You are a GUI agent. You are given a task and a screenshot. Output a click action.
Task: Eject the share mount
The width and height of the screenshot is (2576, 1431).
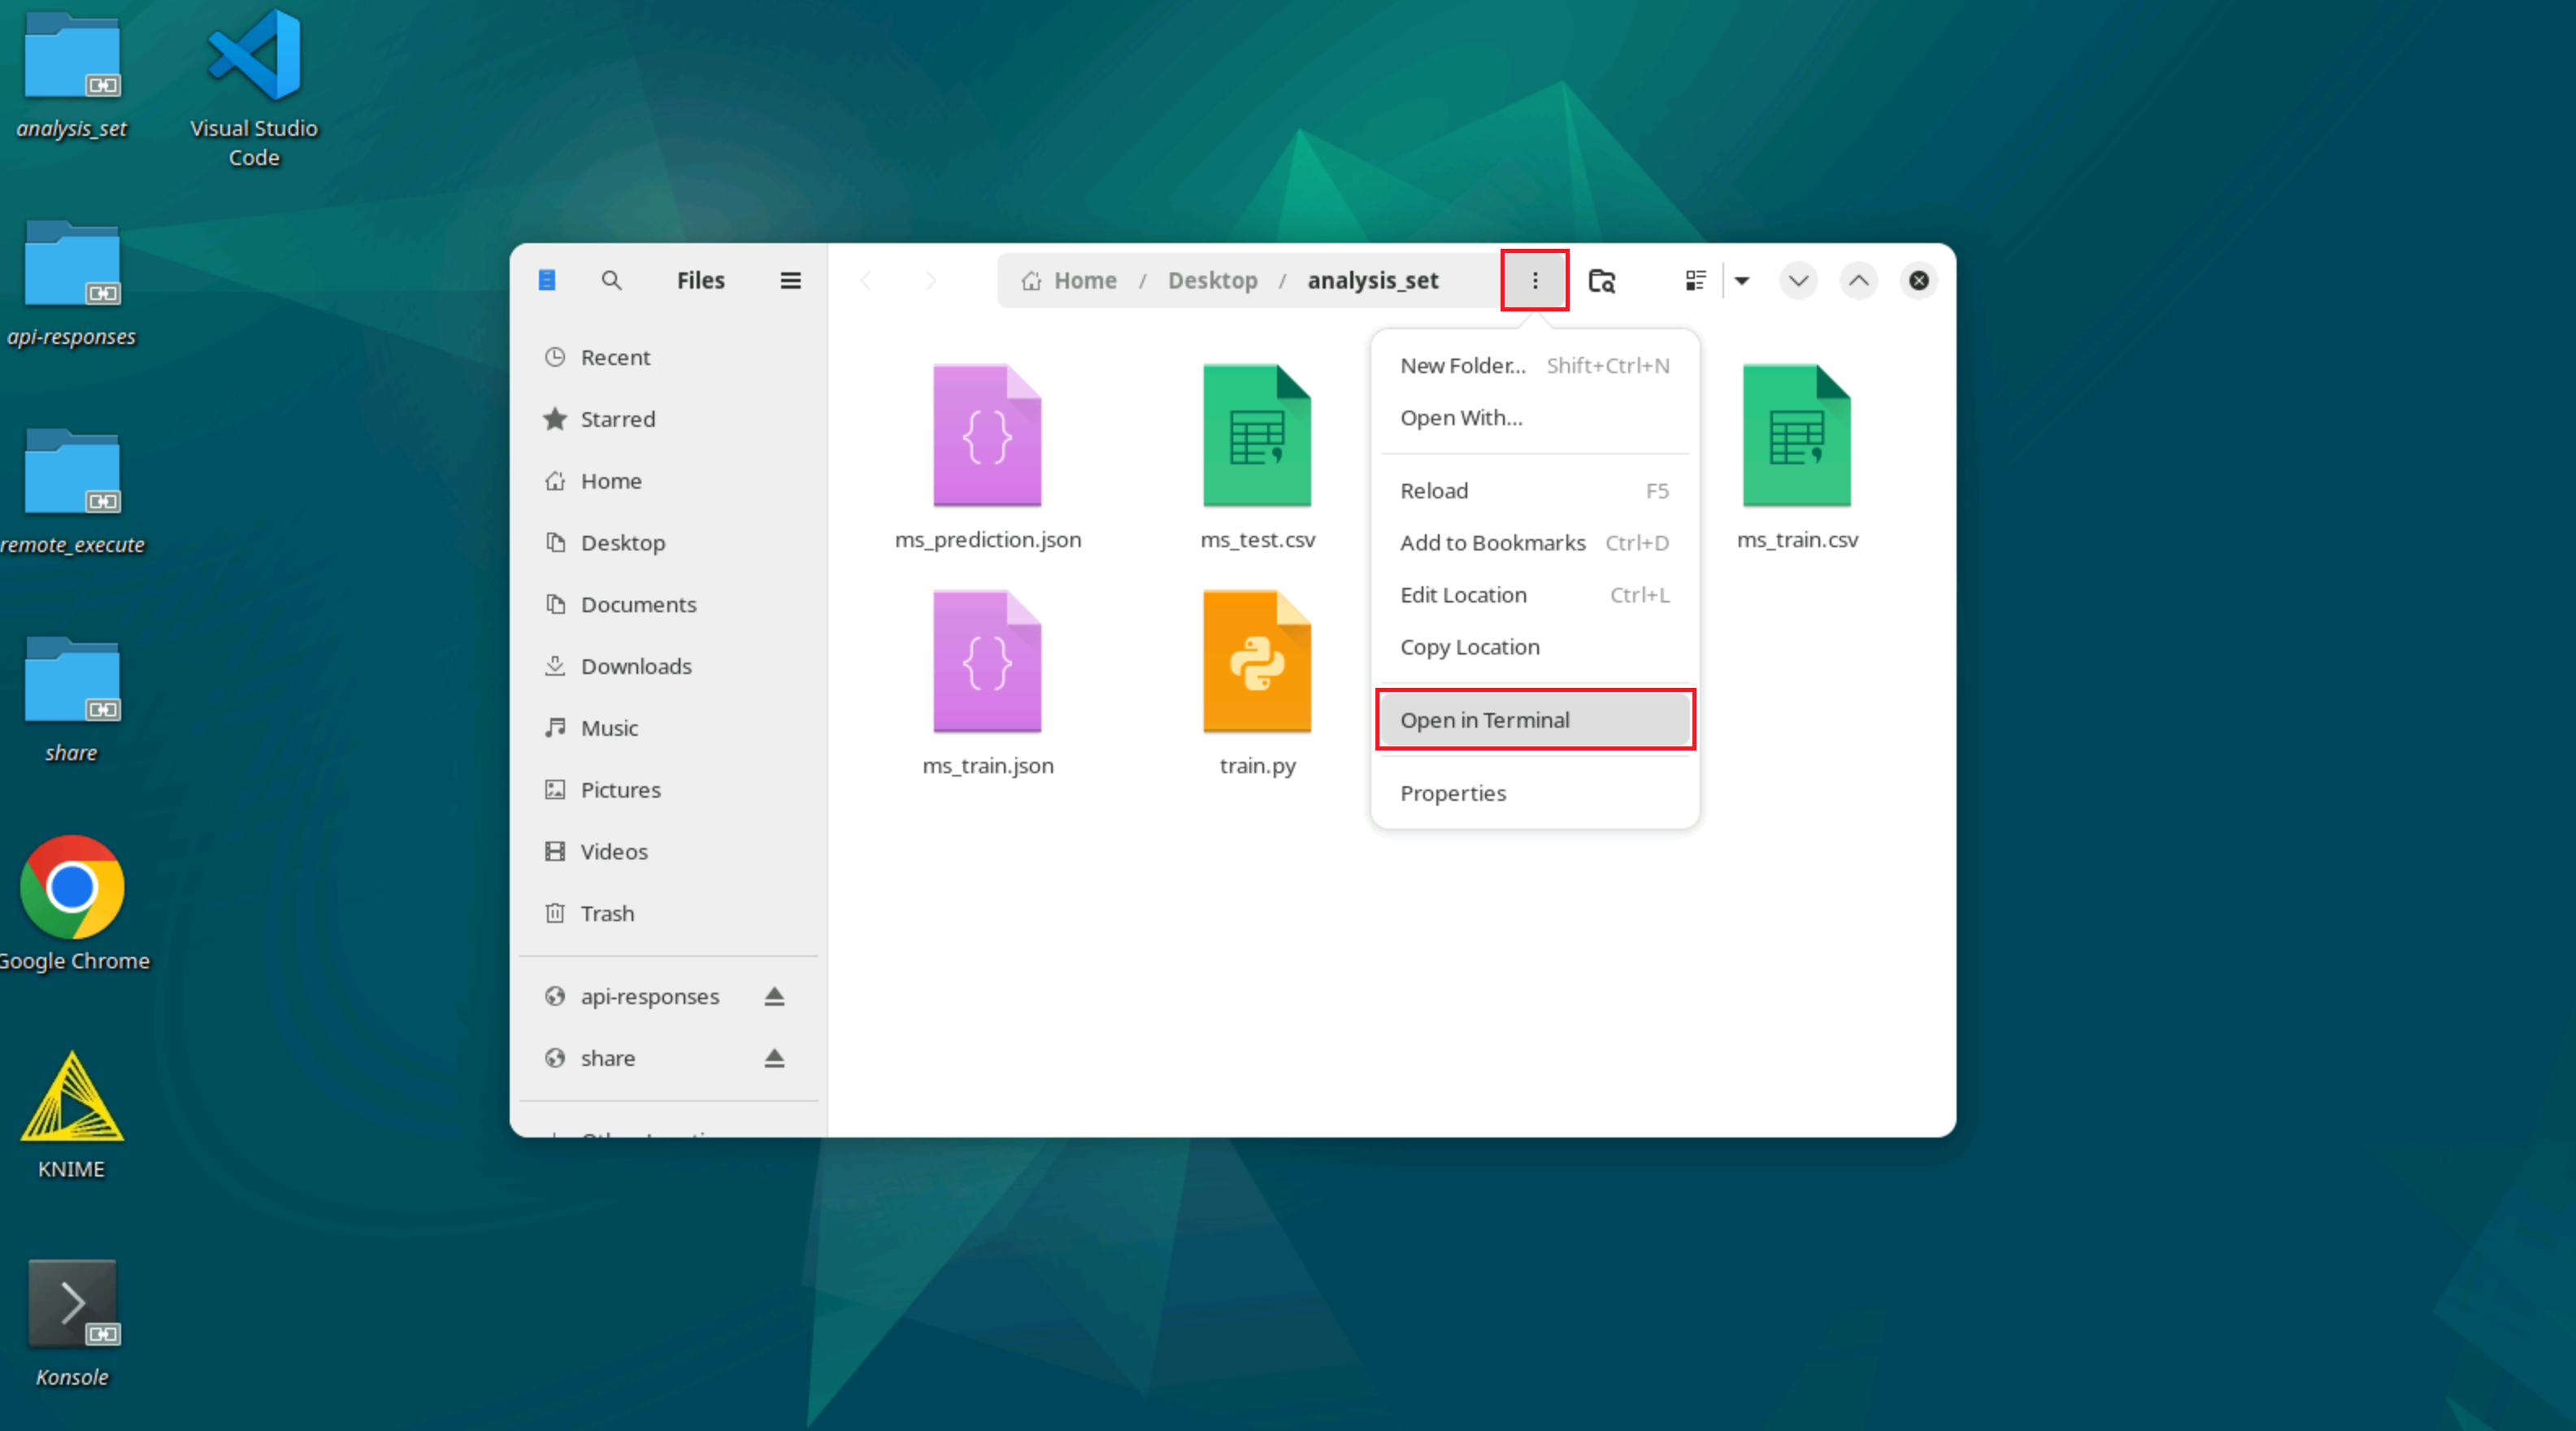click(774, 1058)
